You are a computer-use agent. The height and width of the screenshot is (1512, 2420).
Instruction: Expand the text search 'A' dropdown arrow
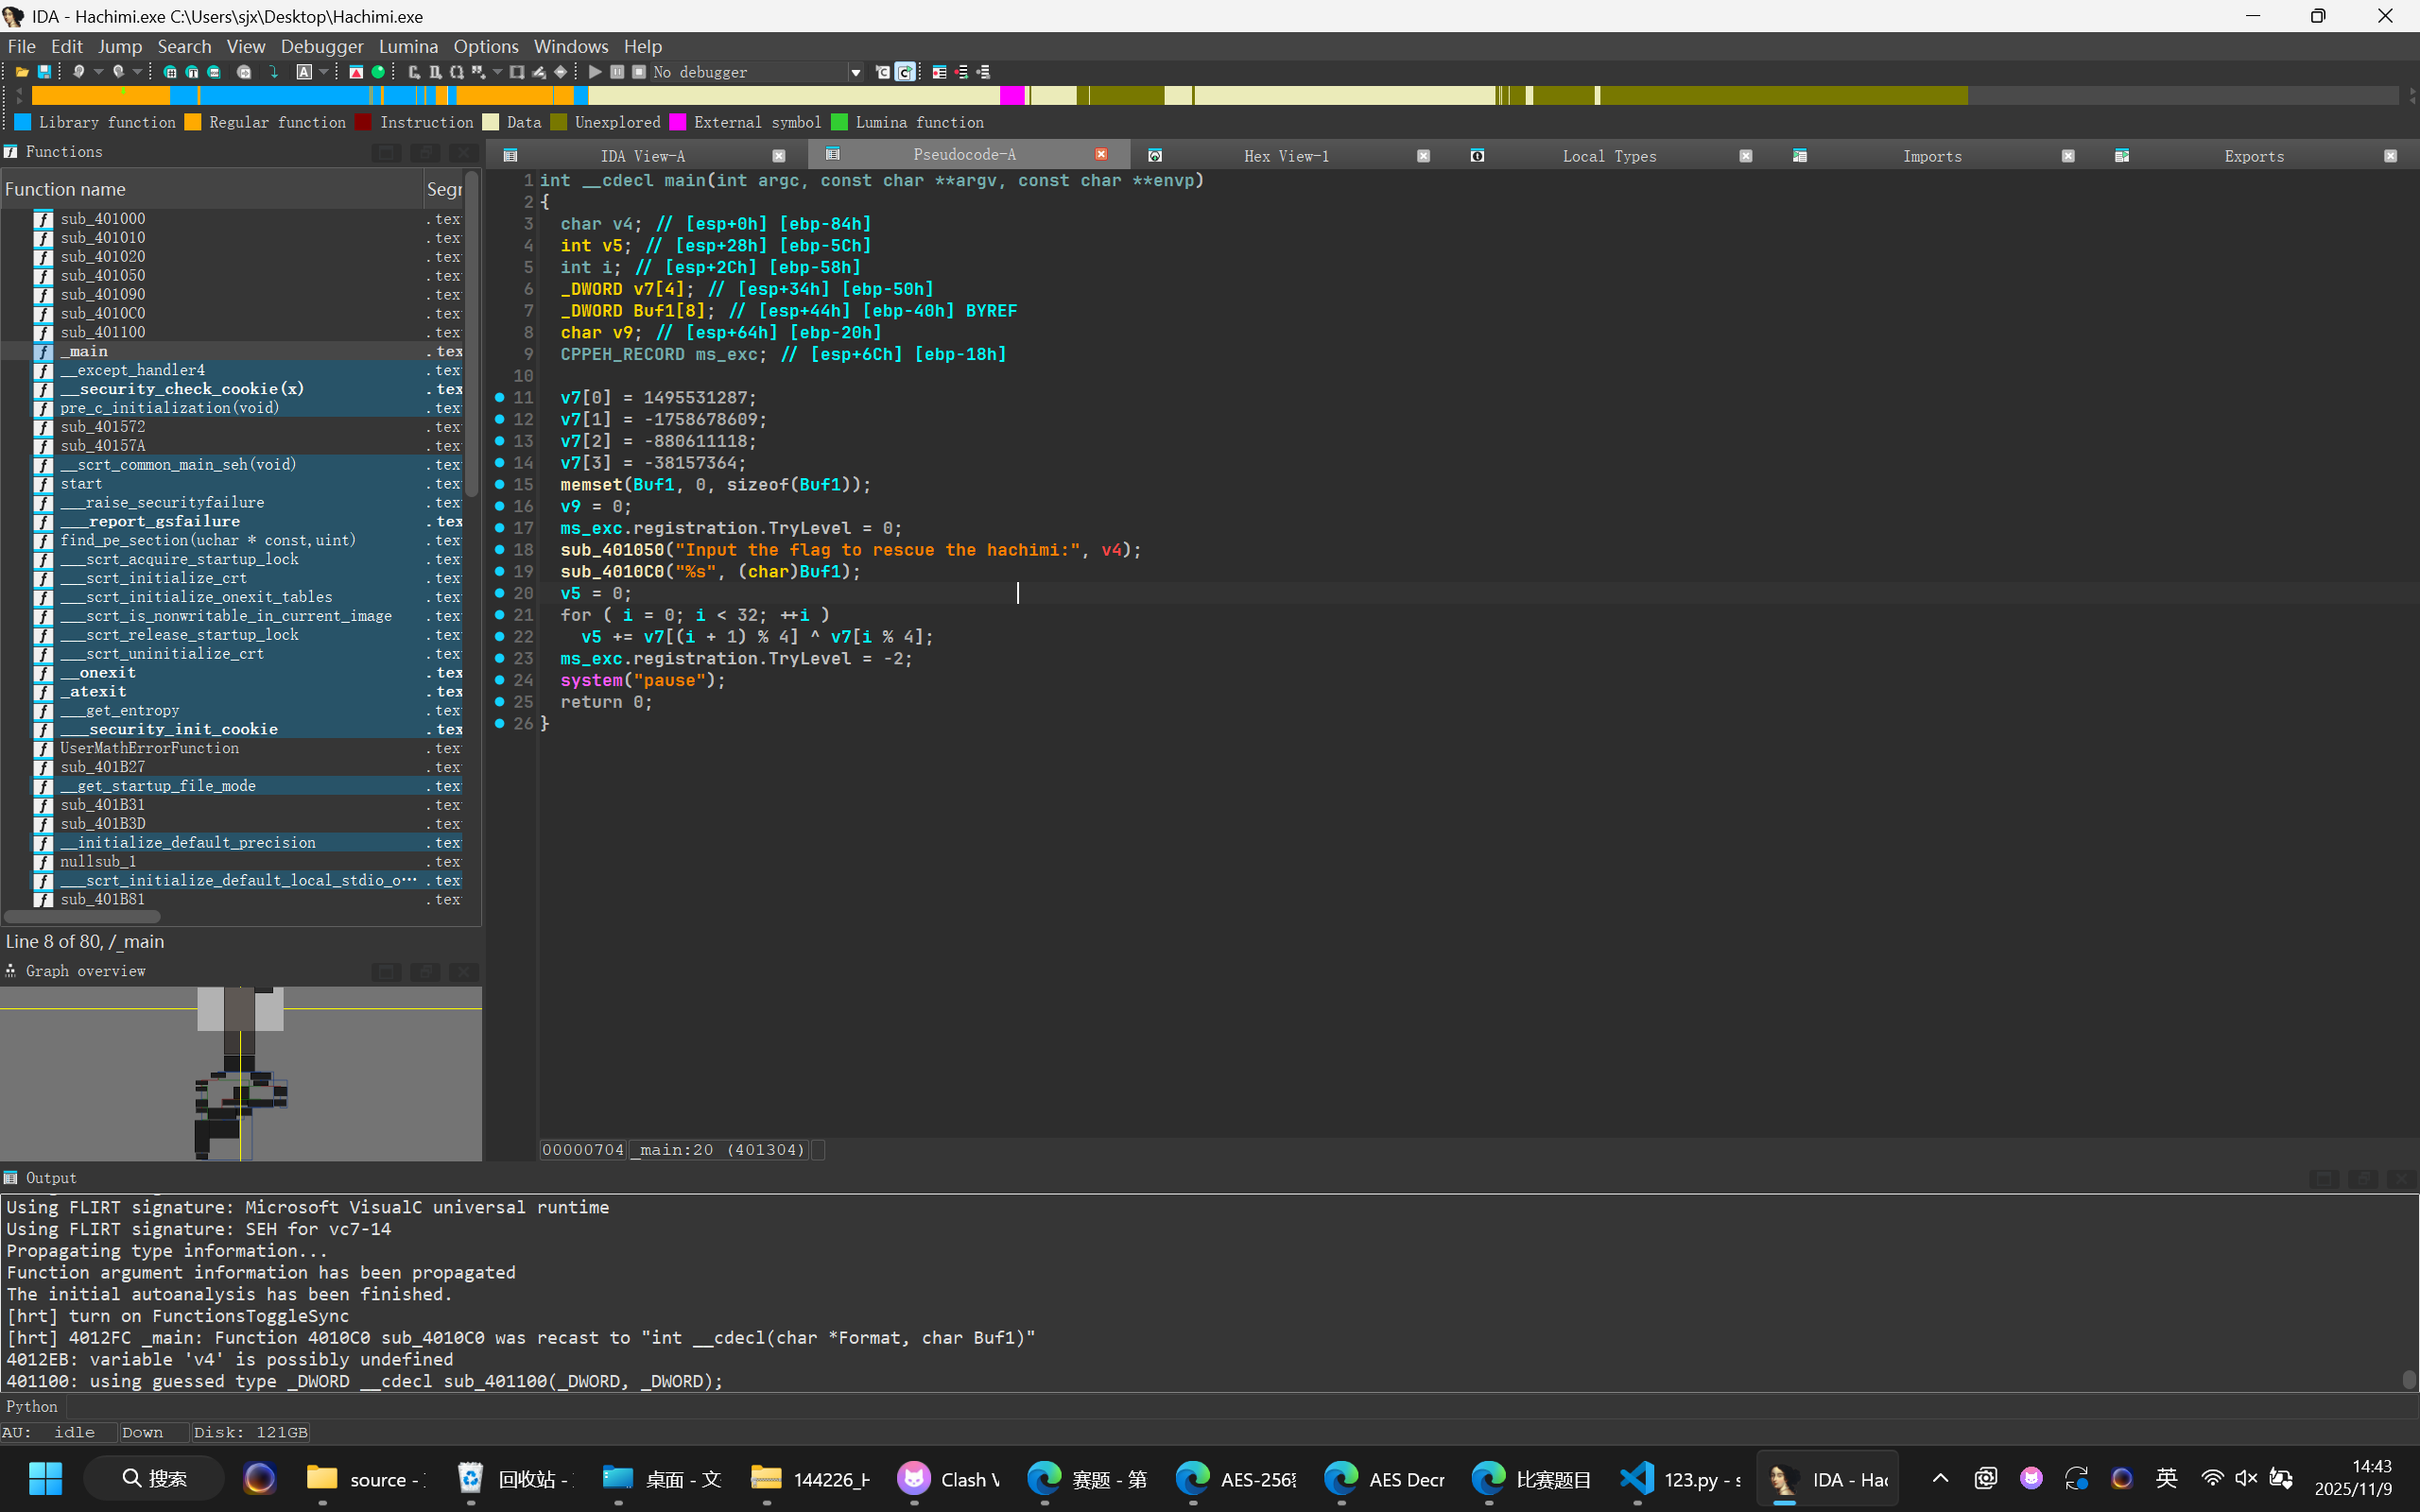click(324, 72)
